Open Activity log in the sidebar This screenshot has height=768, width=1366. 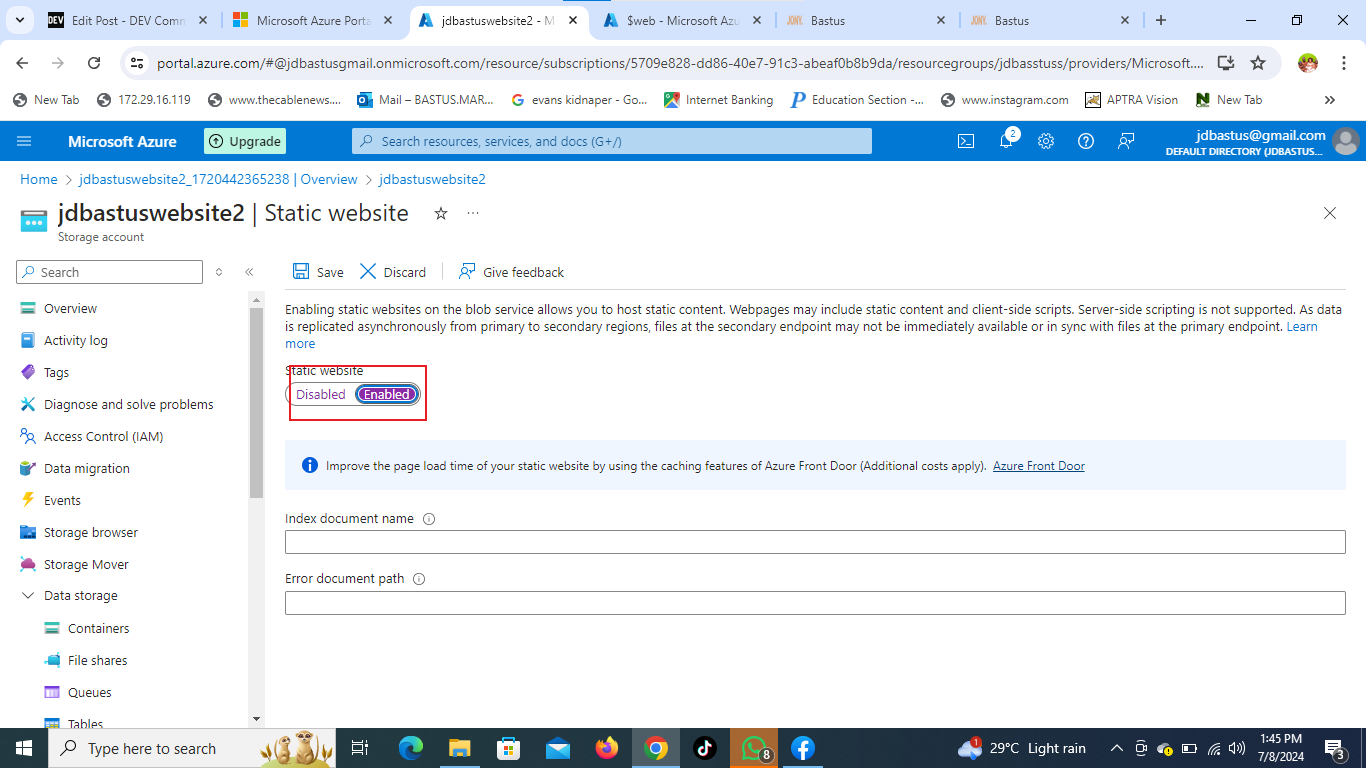pos(75,341)
